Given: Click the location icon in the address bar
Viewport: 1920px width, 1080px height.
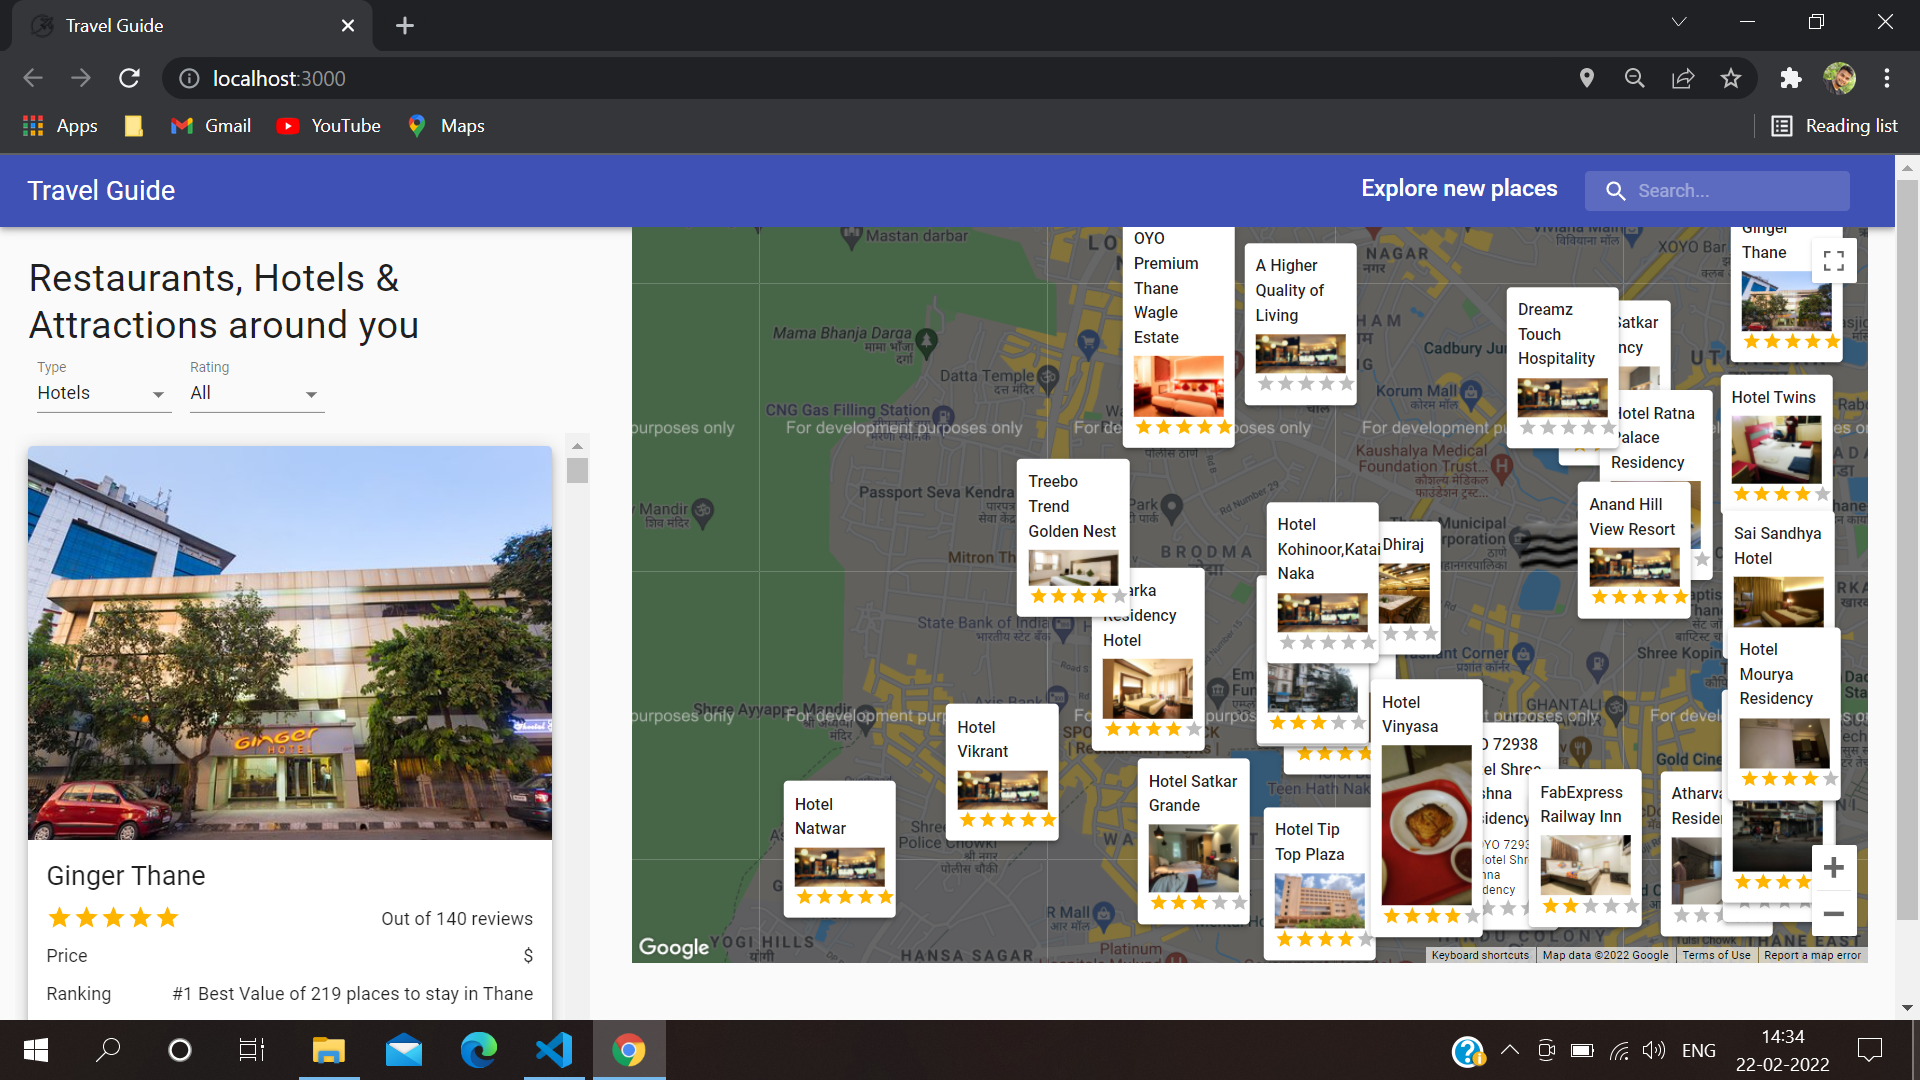Looking at the screenshot, I should click(1587, 78).
